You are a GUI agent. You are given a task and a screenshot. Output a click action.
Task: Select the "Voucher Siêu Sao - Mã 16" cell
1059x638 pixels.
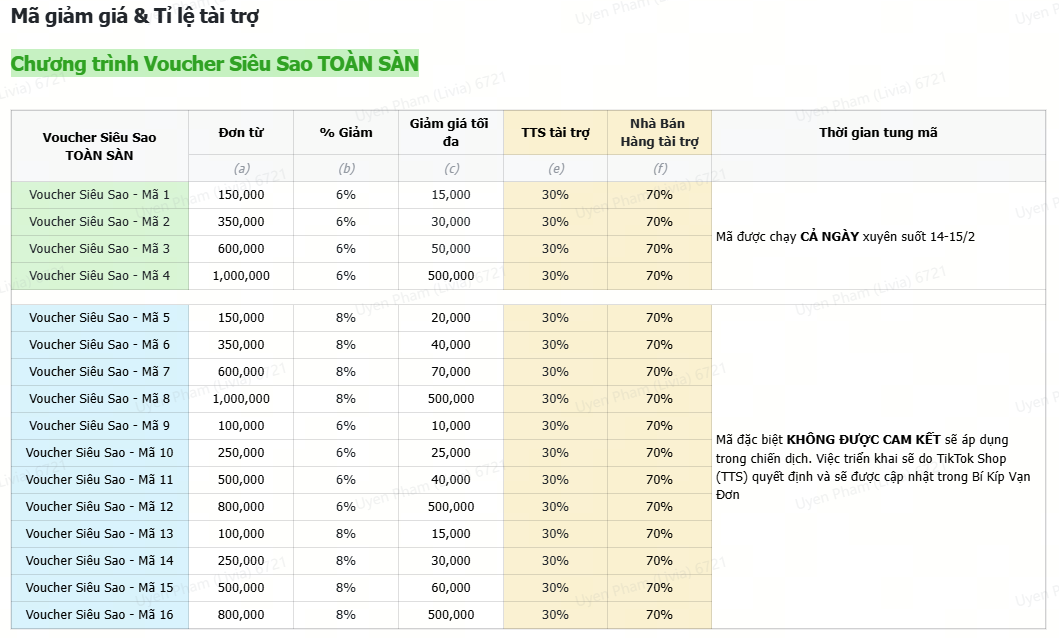pyautogui.click(x=100, y=615)
